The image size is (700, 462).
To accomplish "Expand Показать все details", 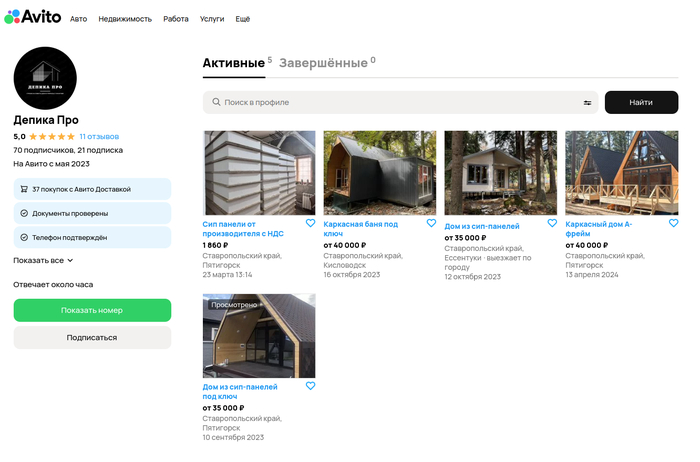I will pyautogui.click(x=43, y=260).
